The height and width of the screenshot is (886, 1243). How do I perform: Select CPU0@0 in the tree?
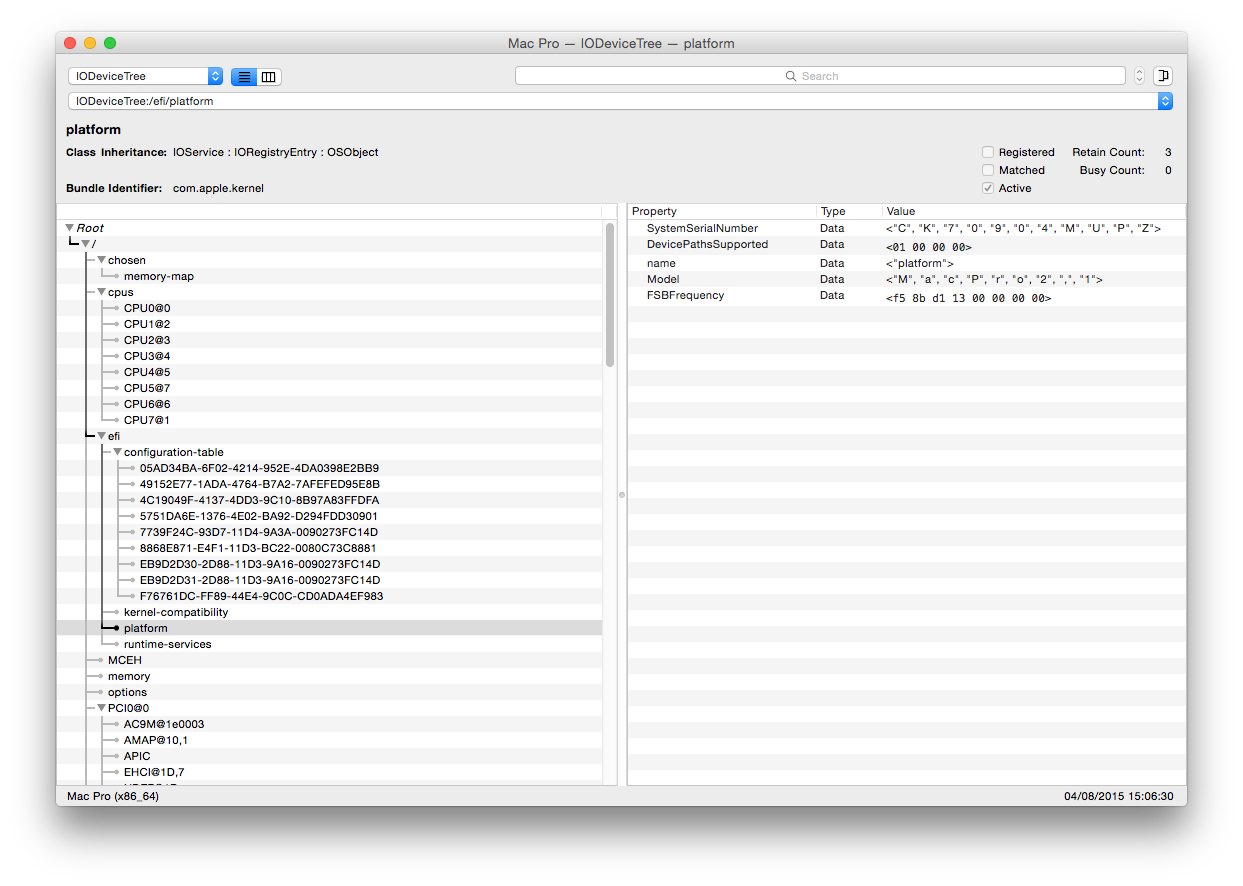[147, 308]
